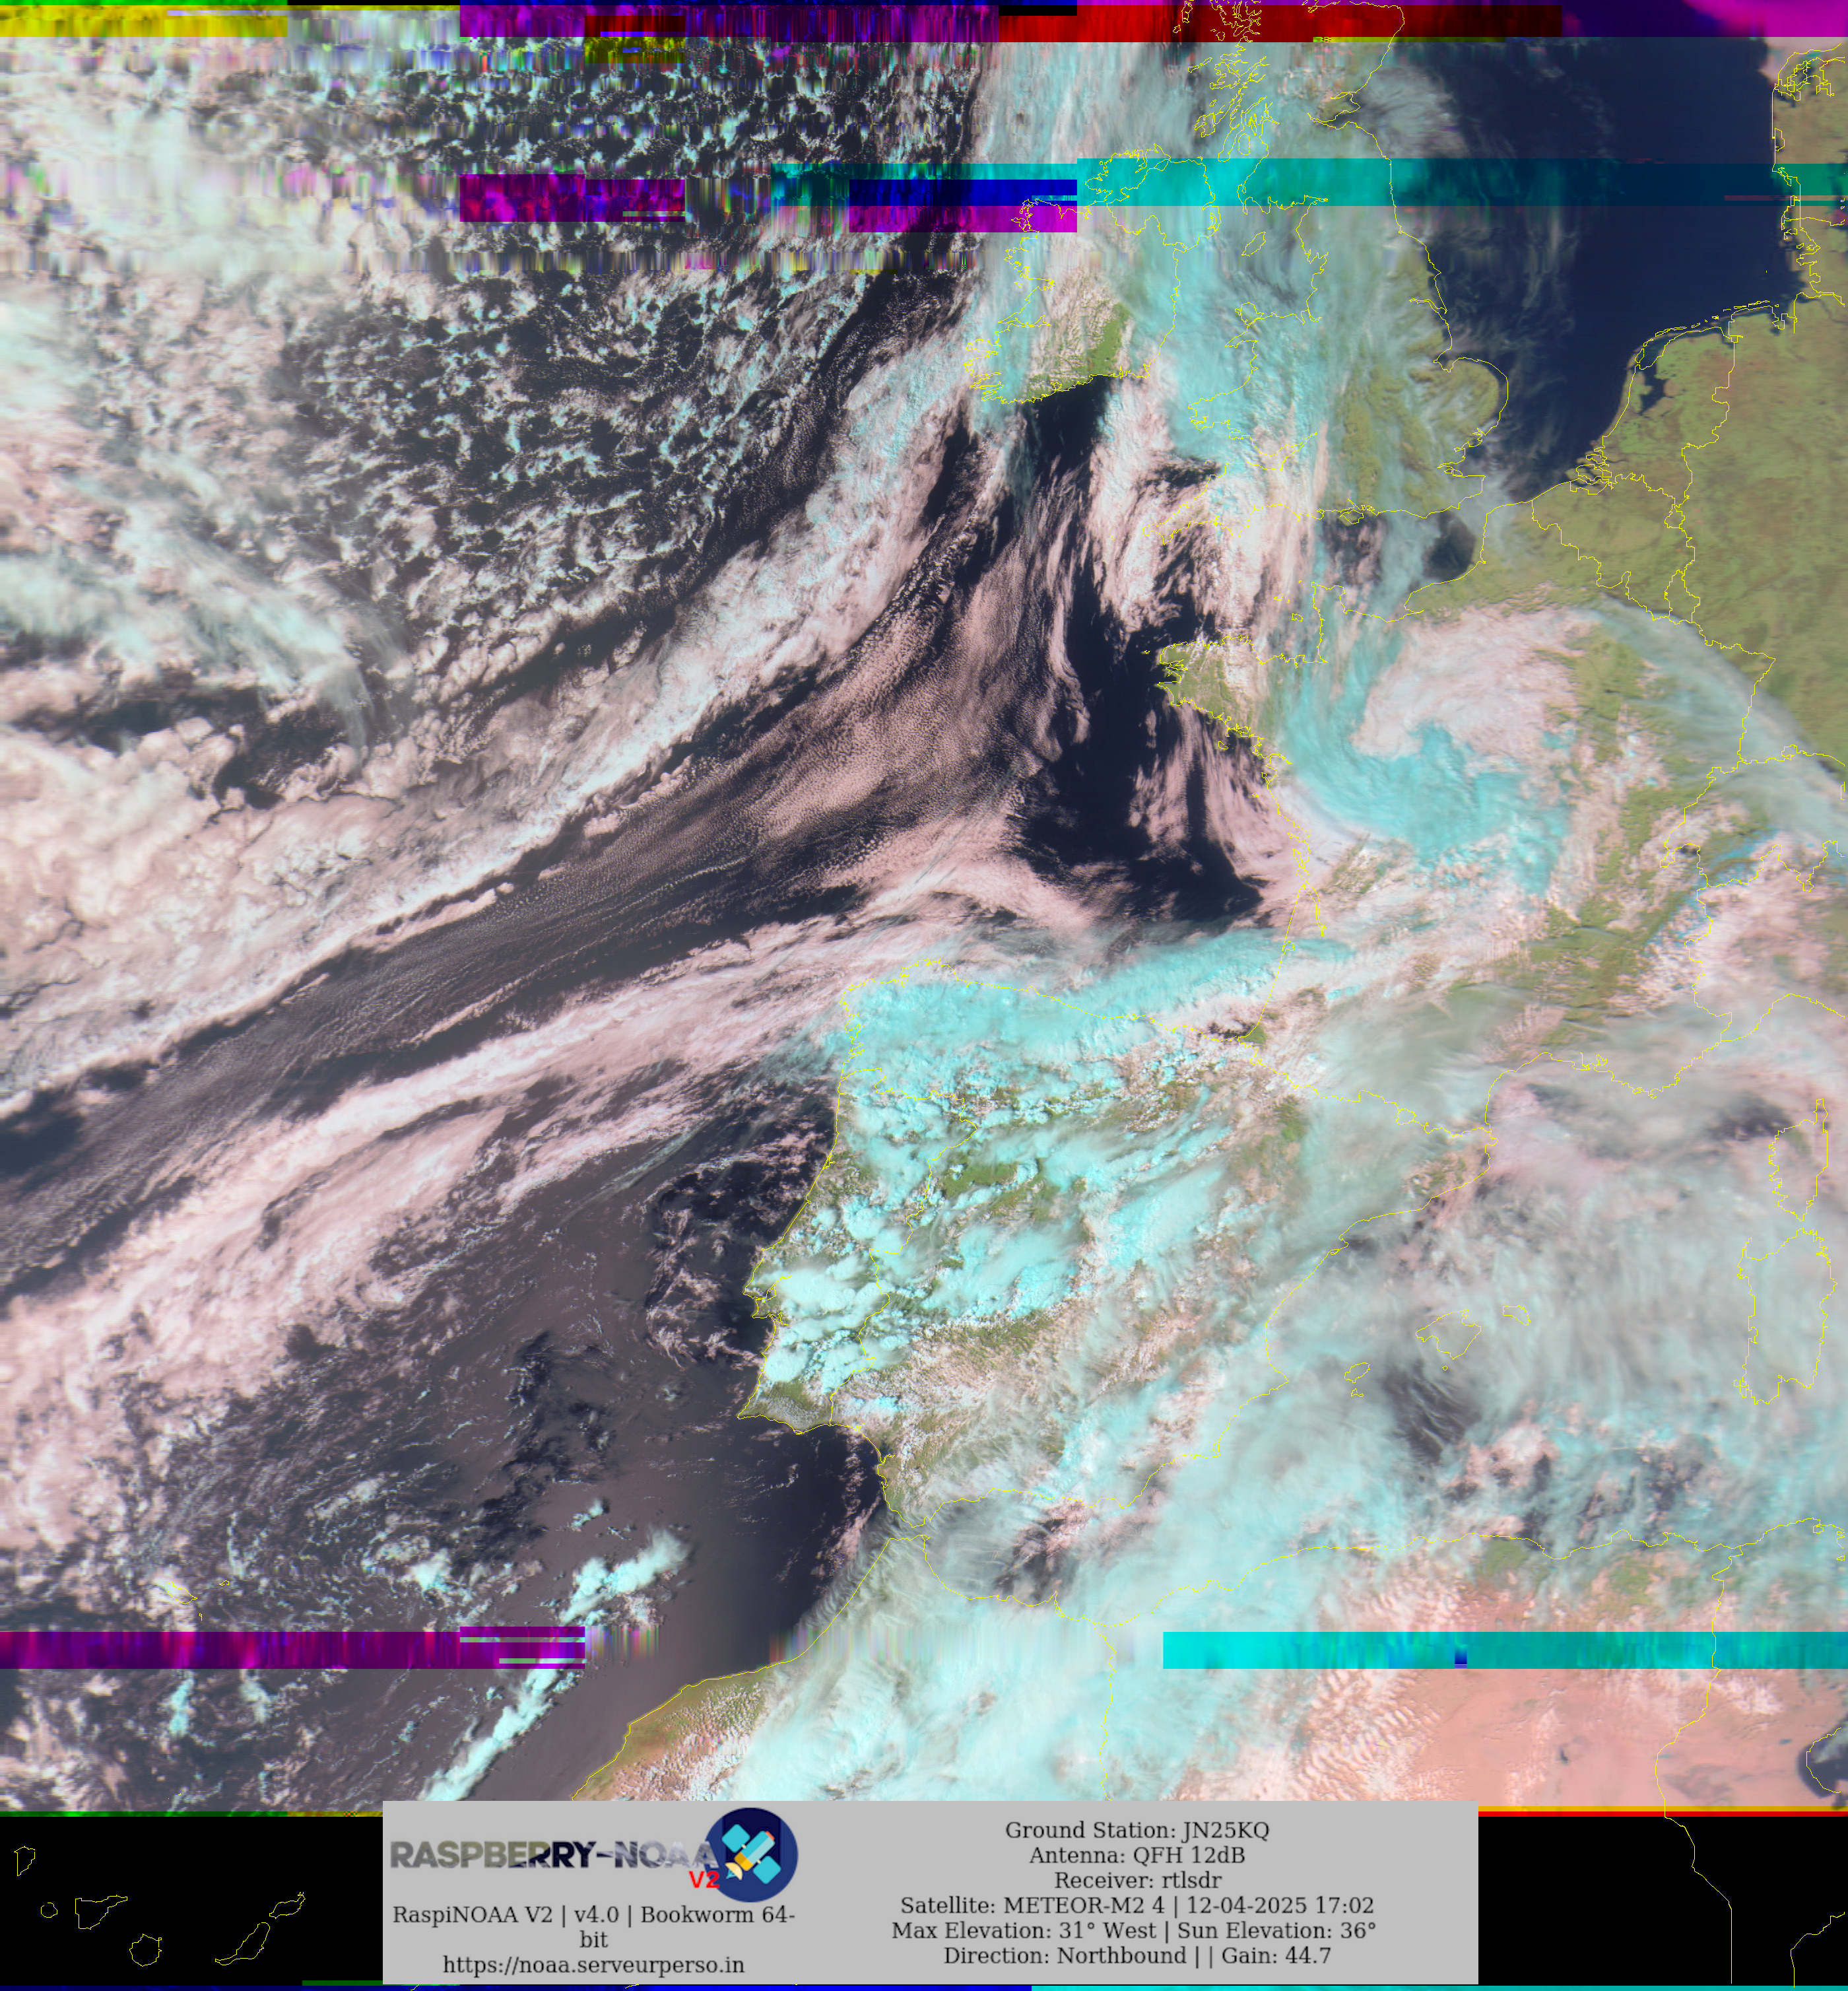Click the Raspberry-NOAA satellite logo icon
Screen dimensions: 1848x1991
coord(751,1855)
